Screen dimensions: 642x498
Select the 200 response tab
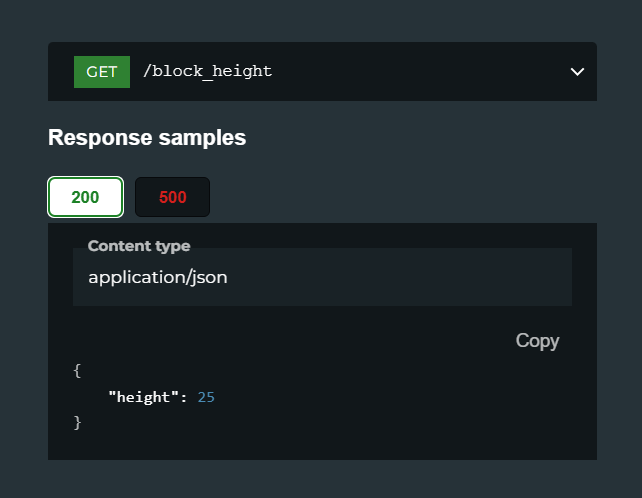(86, 197)
